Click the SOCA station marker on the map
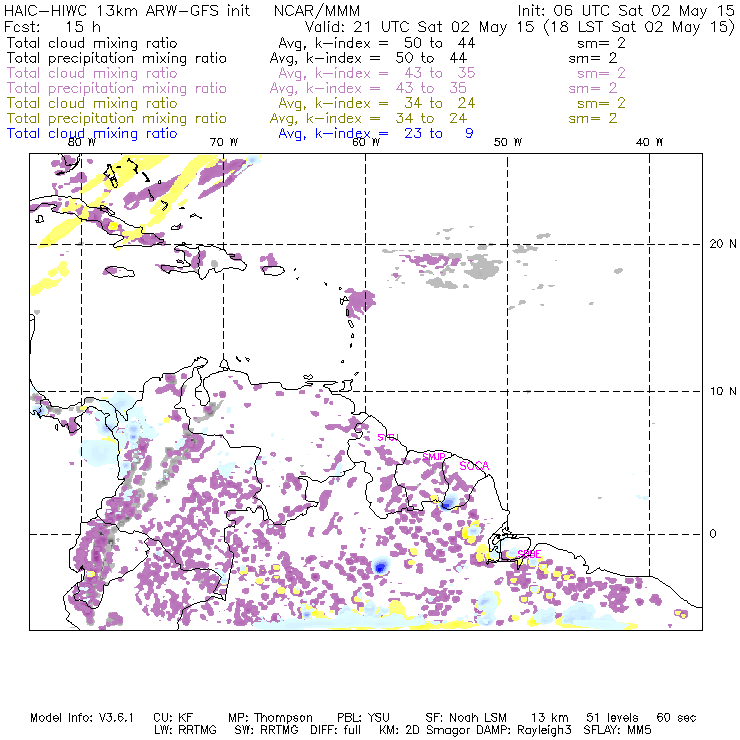740x740 pixels. pyautogui.click(x=474, y=466)
